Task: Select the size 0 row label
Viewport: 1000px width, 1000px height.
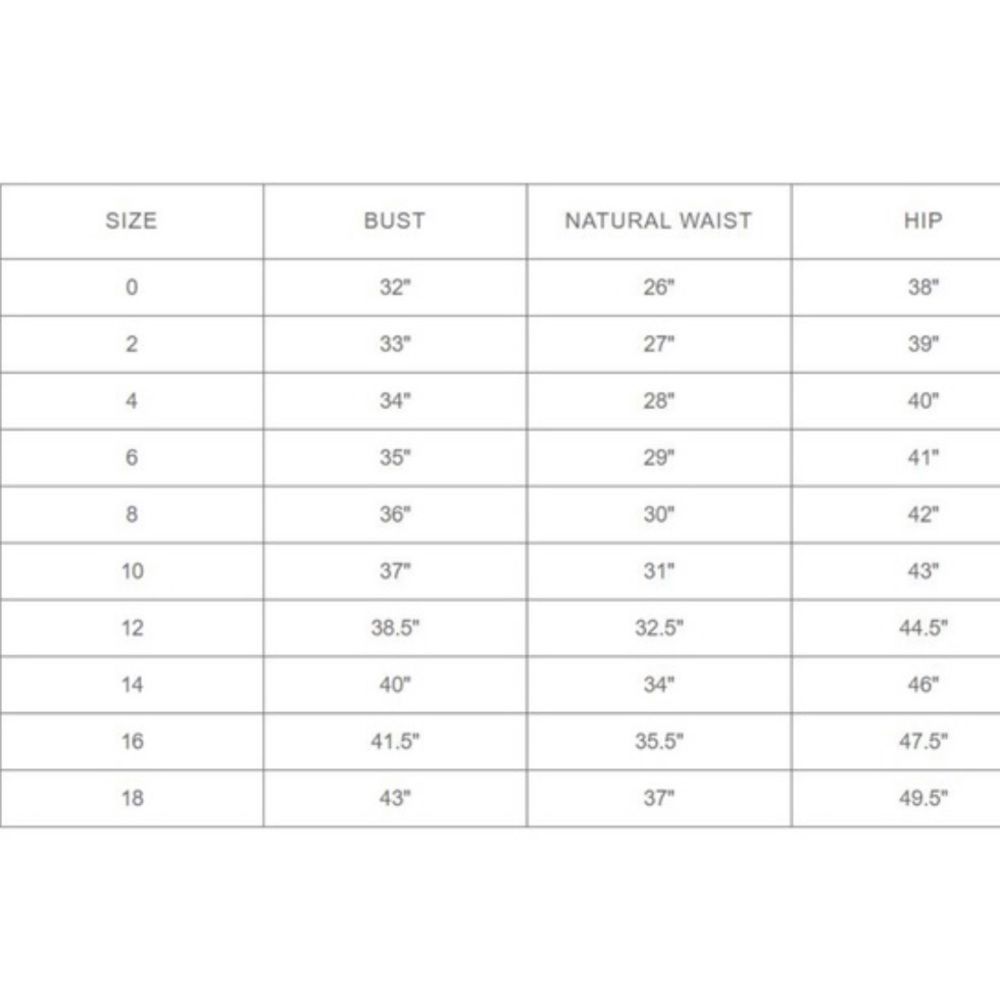Action: tap(131, 287)
